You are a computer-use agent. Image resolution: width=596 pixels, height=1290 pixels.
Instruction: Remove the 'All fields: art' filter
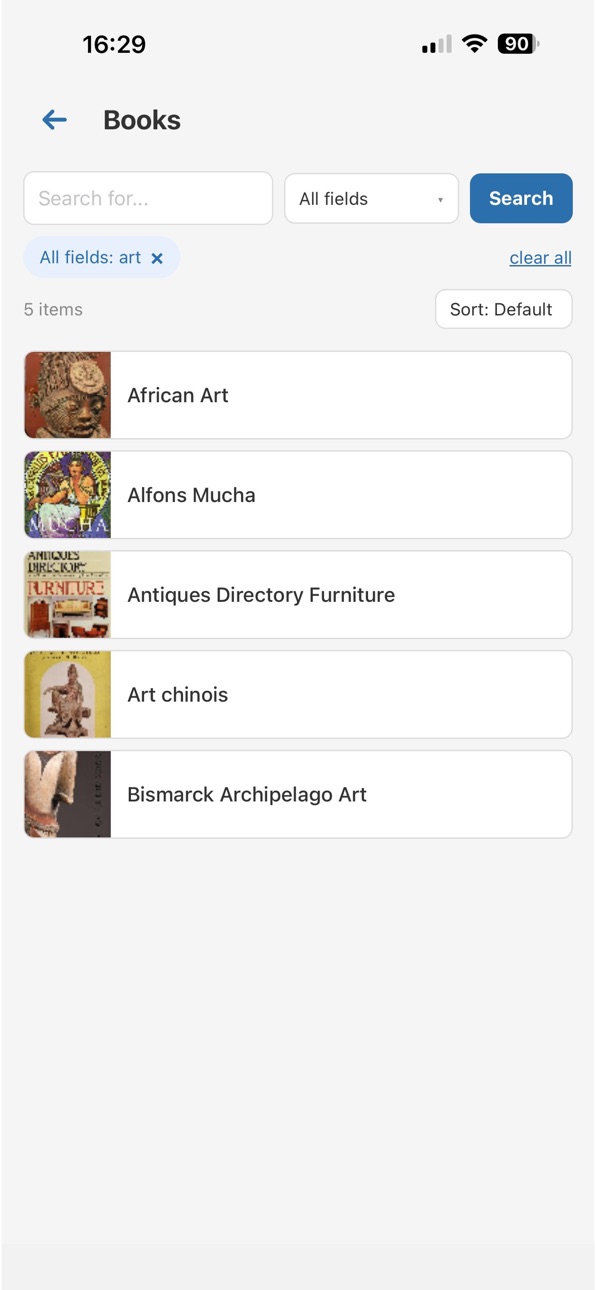pos(157,258)
